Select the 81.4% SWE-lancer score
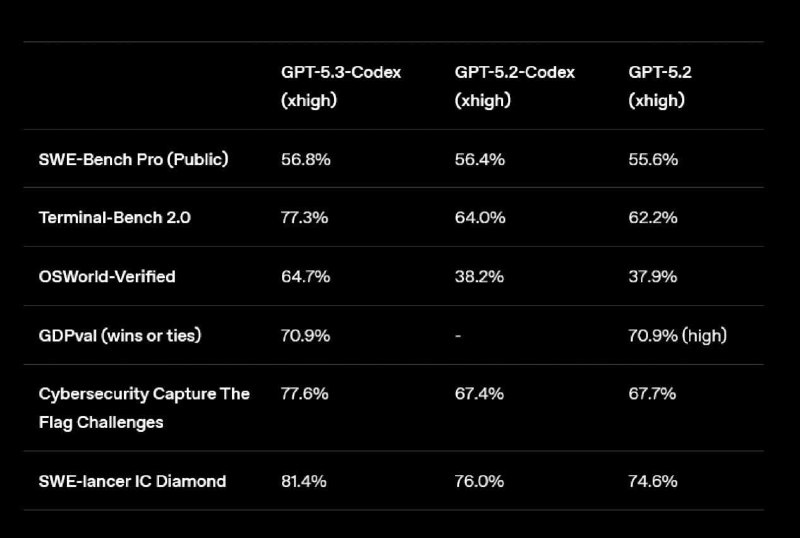Viewport: 800px width, 538px height. 304,481
